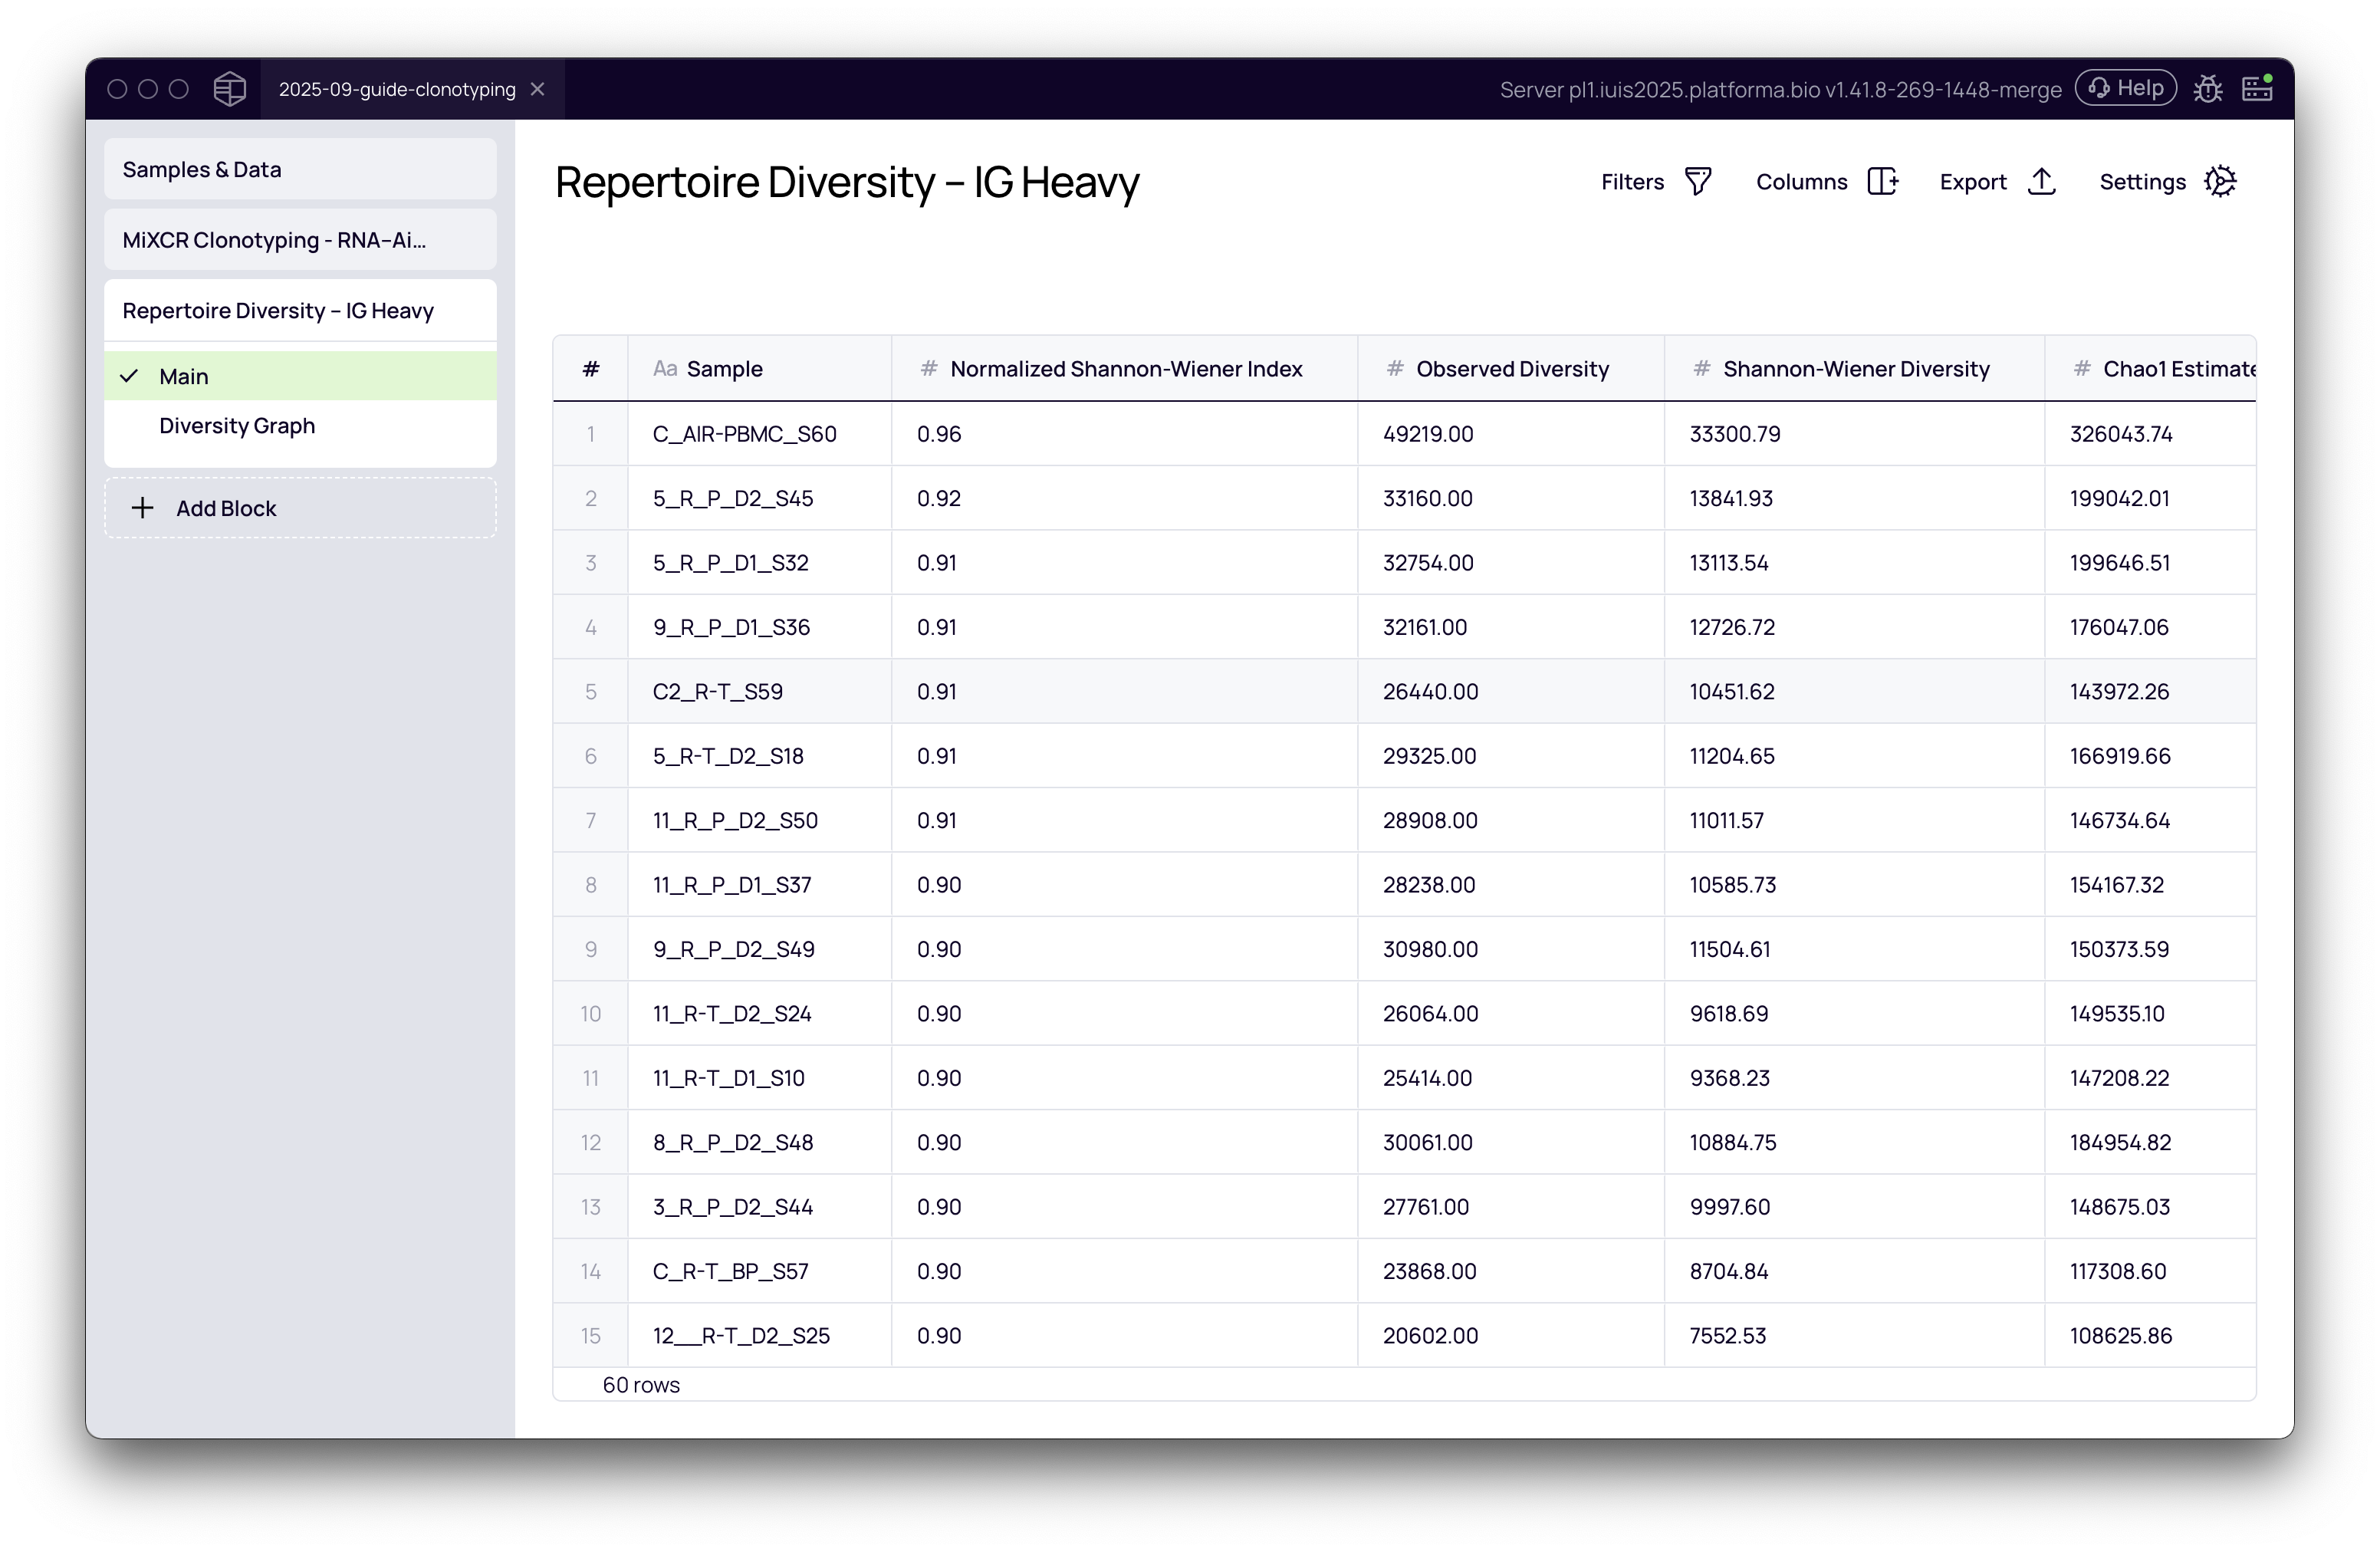Click the Platforma cube logo icon

230,89
